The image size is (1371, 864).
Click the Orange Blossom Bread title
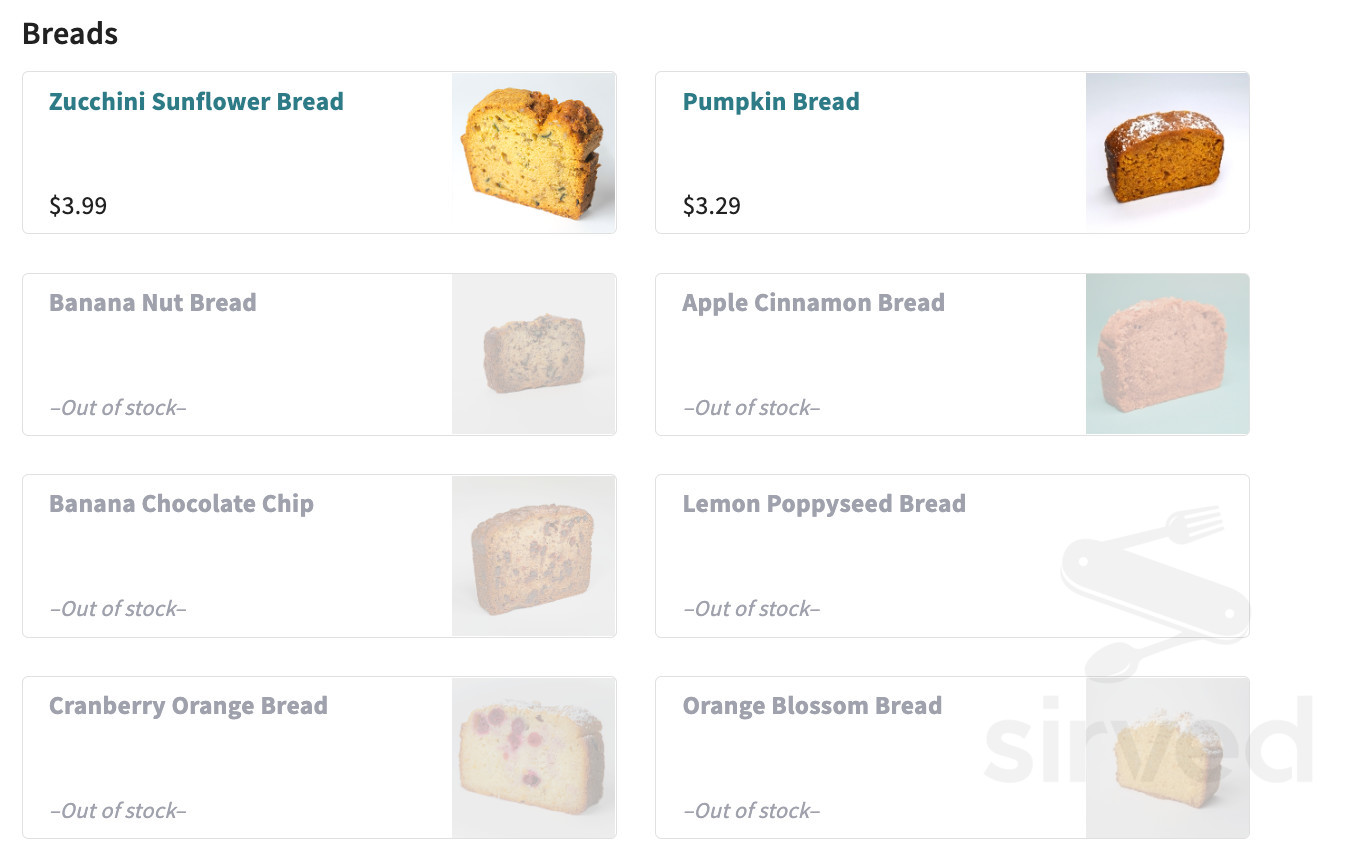click(812, 706)
